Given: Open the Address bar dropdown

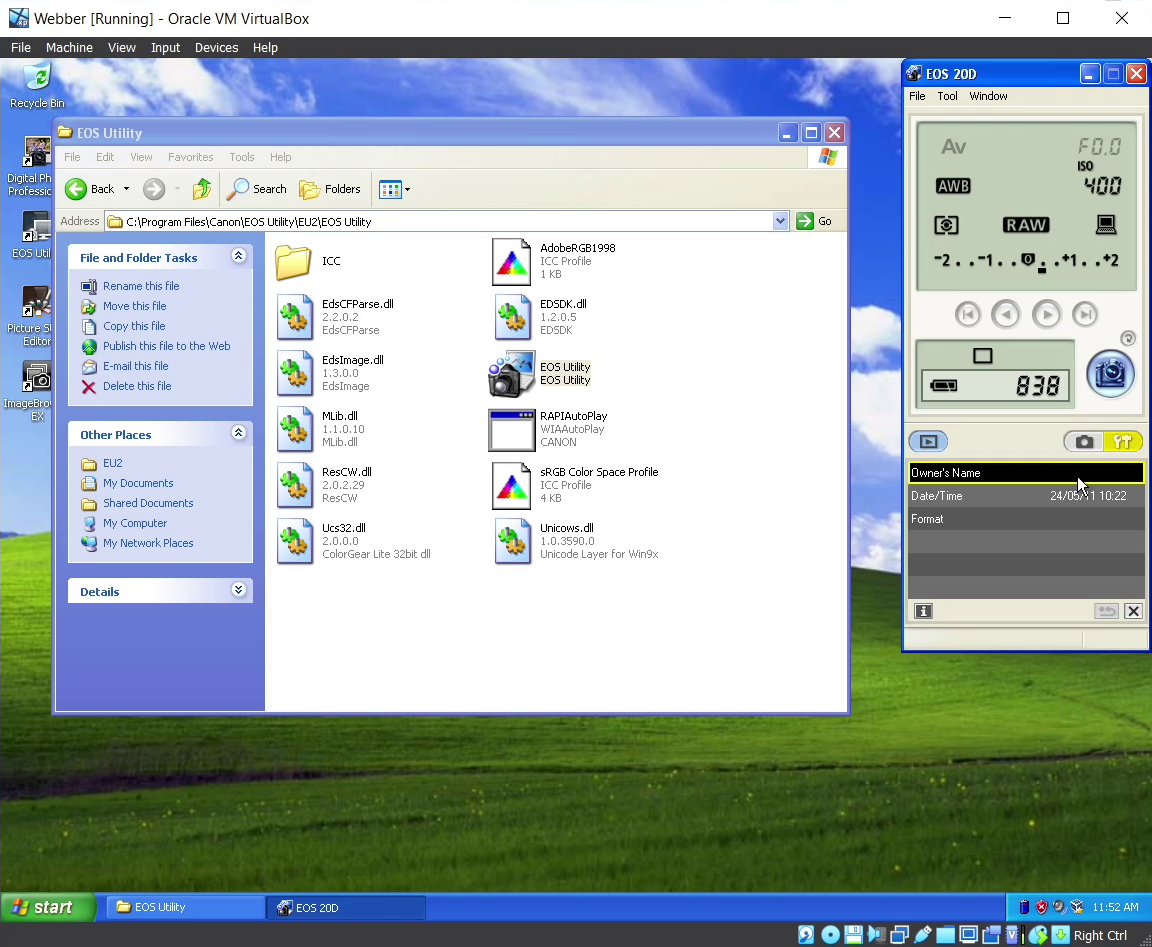Looking at the screenshot, I should coord(781,222).
